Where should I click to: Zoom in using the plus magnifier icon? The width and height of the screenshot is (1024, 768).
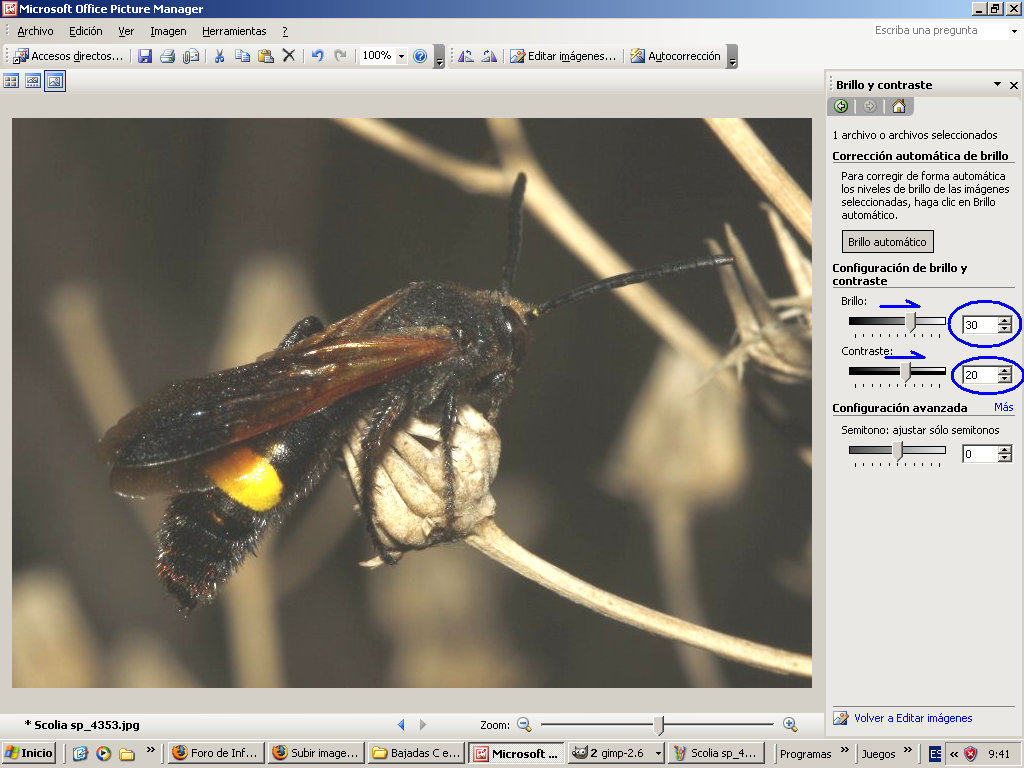point(790,724)
